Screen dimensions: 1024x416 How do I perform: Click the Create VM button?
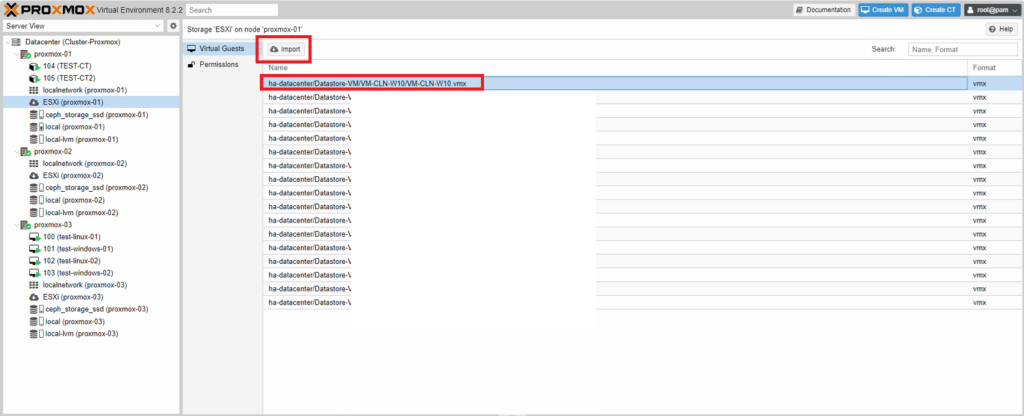883,10
